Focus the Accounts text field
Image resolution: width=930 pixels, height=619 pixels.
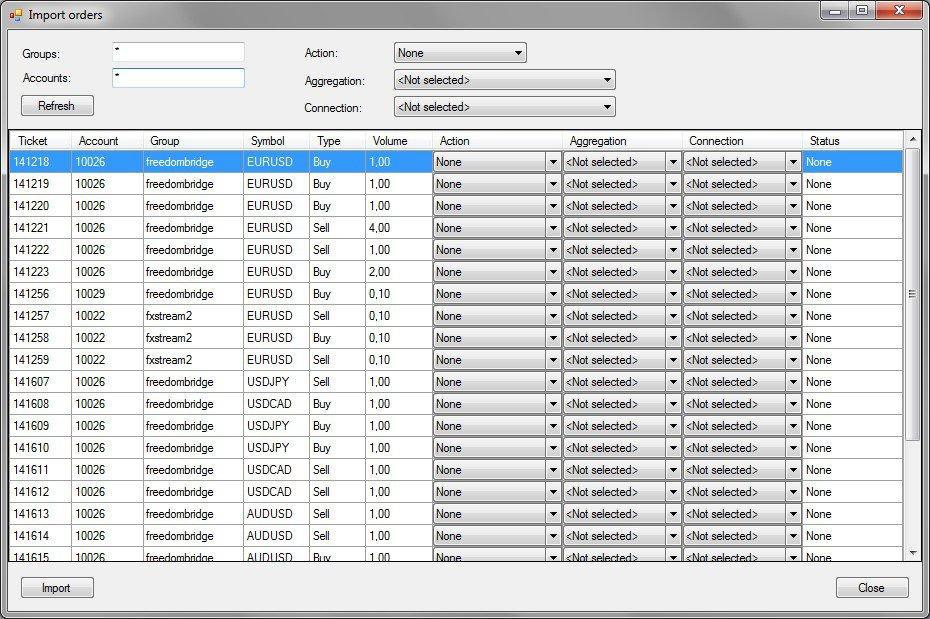178,77
